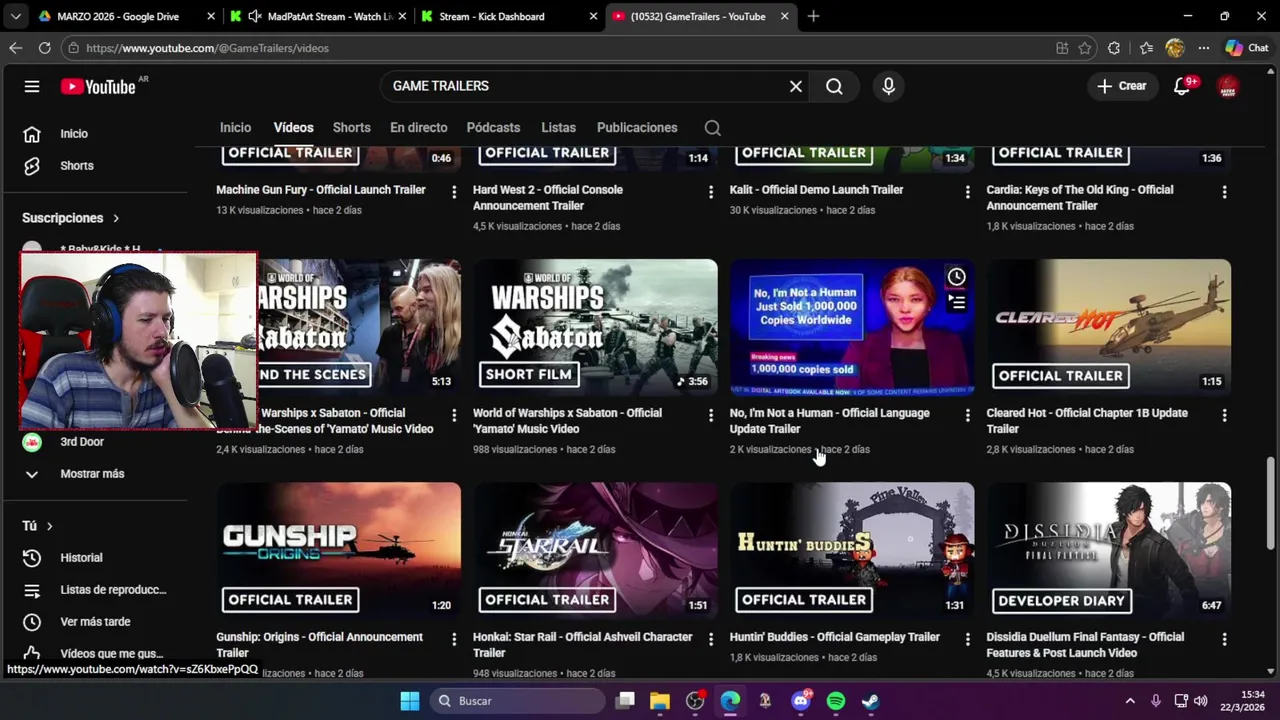This screenshot has width=1280, height=720.
Task: Open options for World of Warships Yamato video
Action: [711, 414]
